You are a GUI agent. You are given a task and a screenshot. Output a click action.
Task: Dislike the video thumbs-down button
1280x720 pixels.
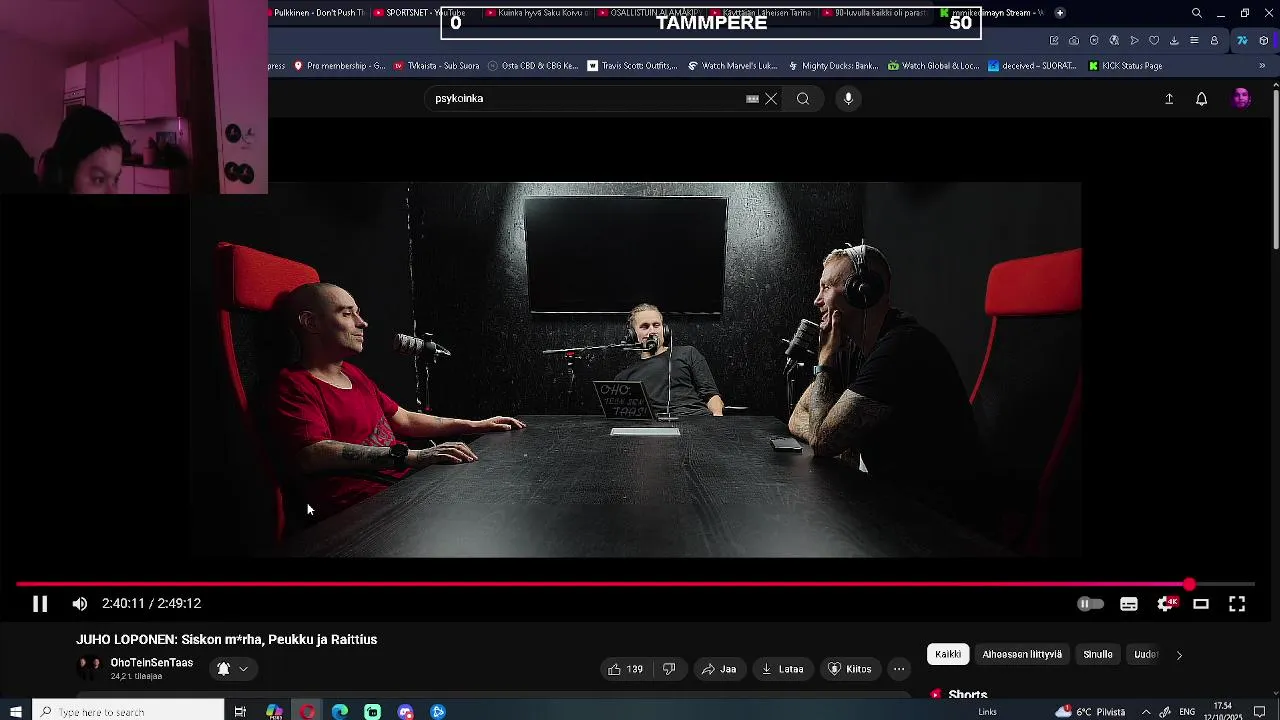669,669
